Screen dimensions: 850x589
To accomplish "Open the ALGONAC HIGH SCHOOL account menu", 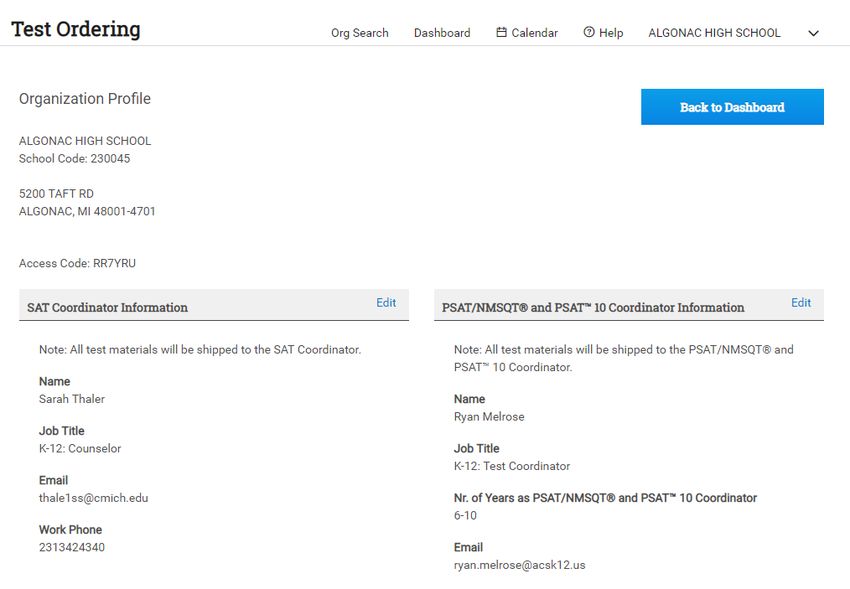I will point(714,33).
